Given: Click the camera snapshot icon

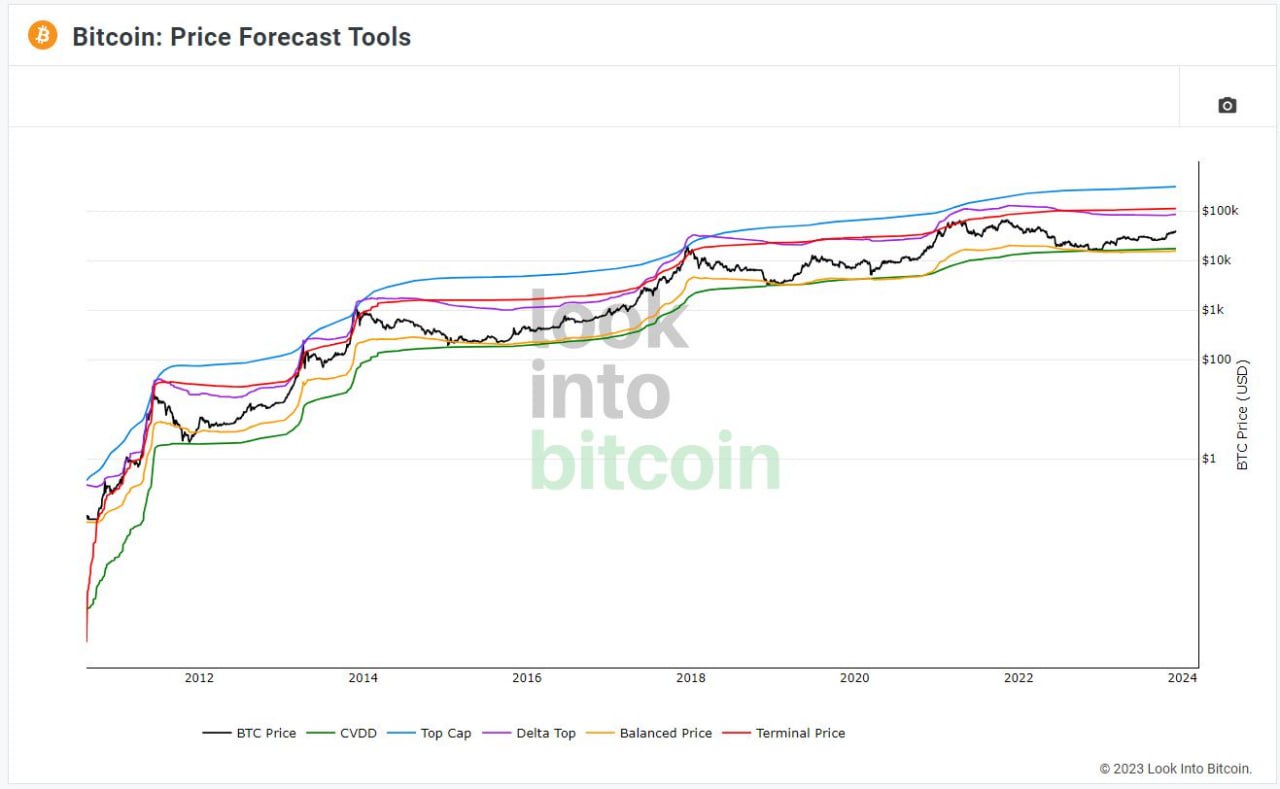Looking at the screenshot, I should [1227, 105].
